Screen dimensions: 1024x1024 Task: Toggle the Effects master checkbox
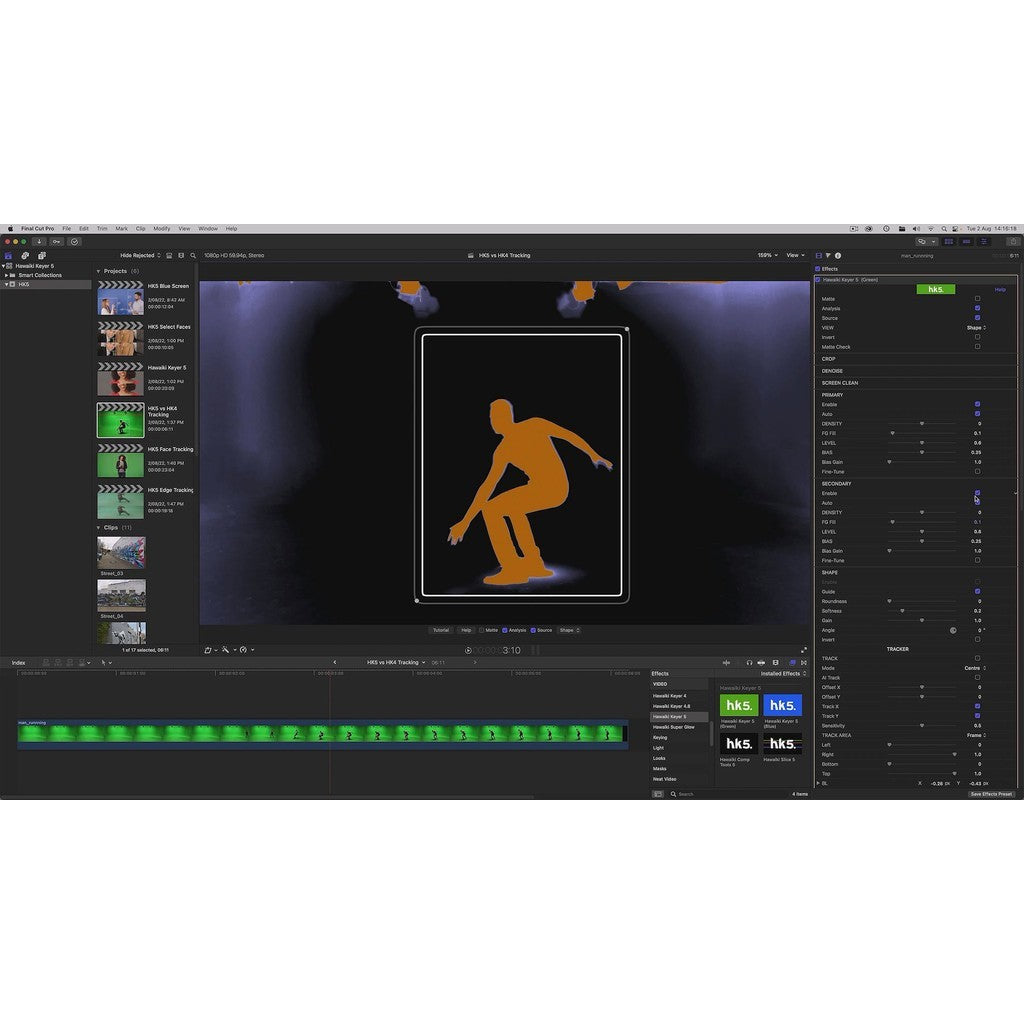(818, 269)
